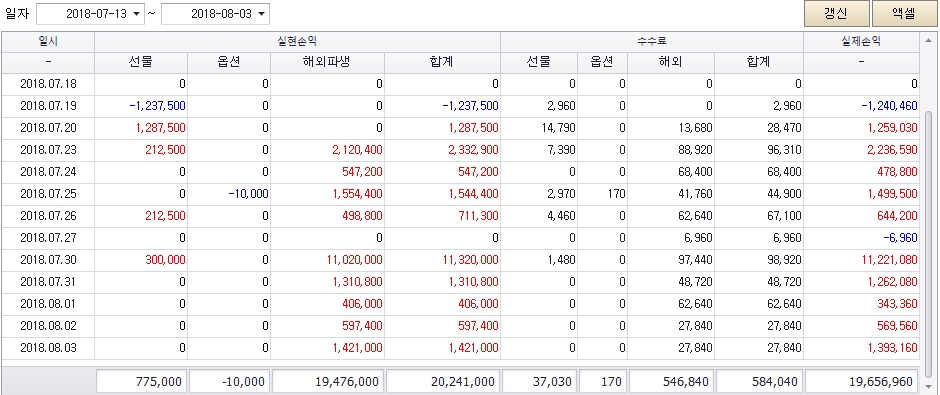Click the -1,240,460 actual profit value
The height and width of the screenshot is (395, 940).
889,106
